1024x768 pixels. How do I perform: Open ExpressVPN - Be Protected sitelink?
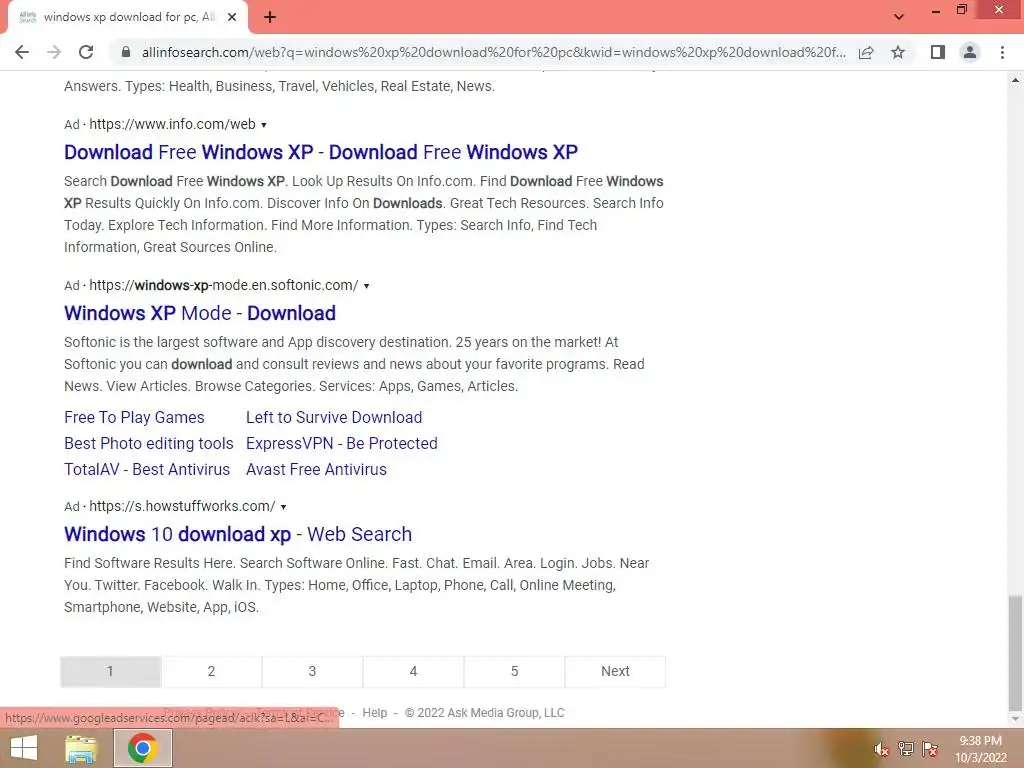(342, 443)
